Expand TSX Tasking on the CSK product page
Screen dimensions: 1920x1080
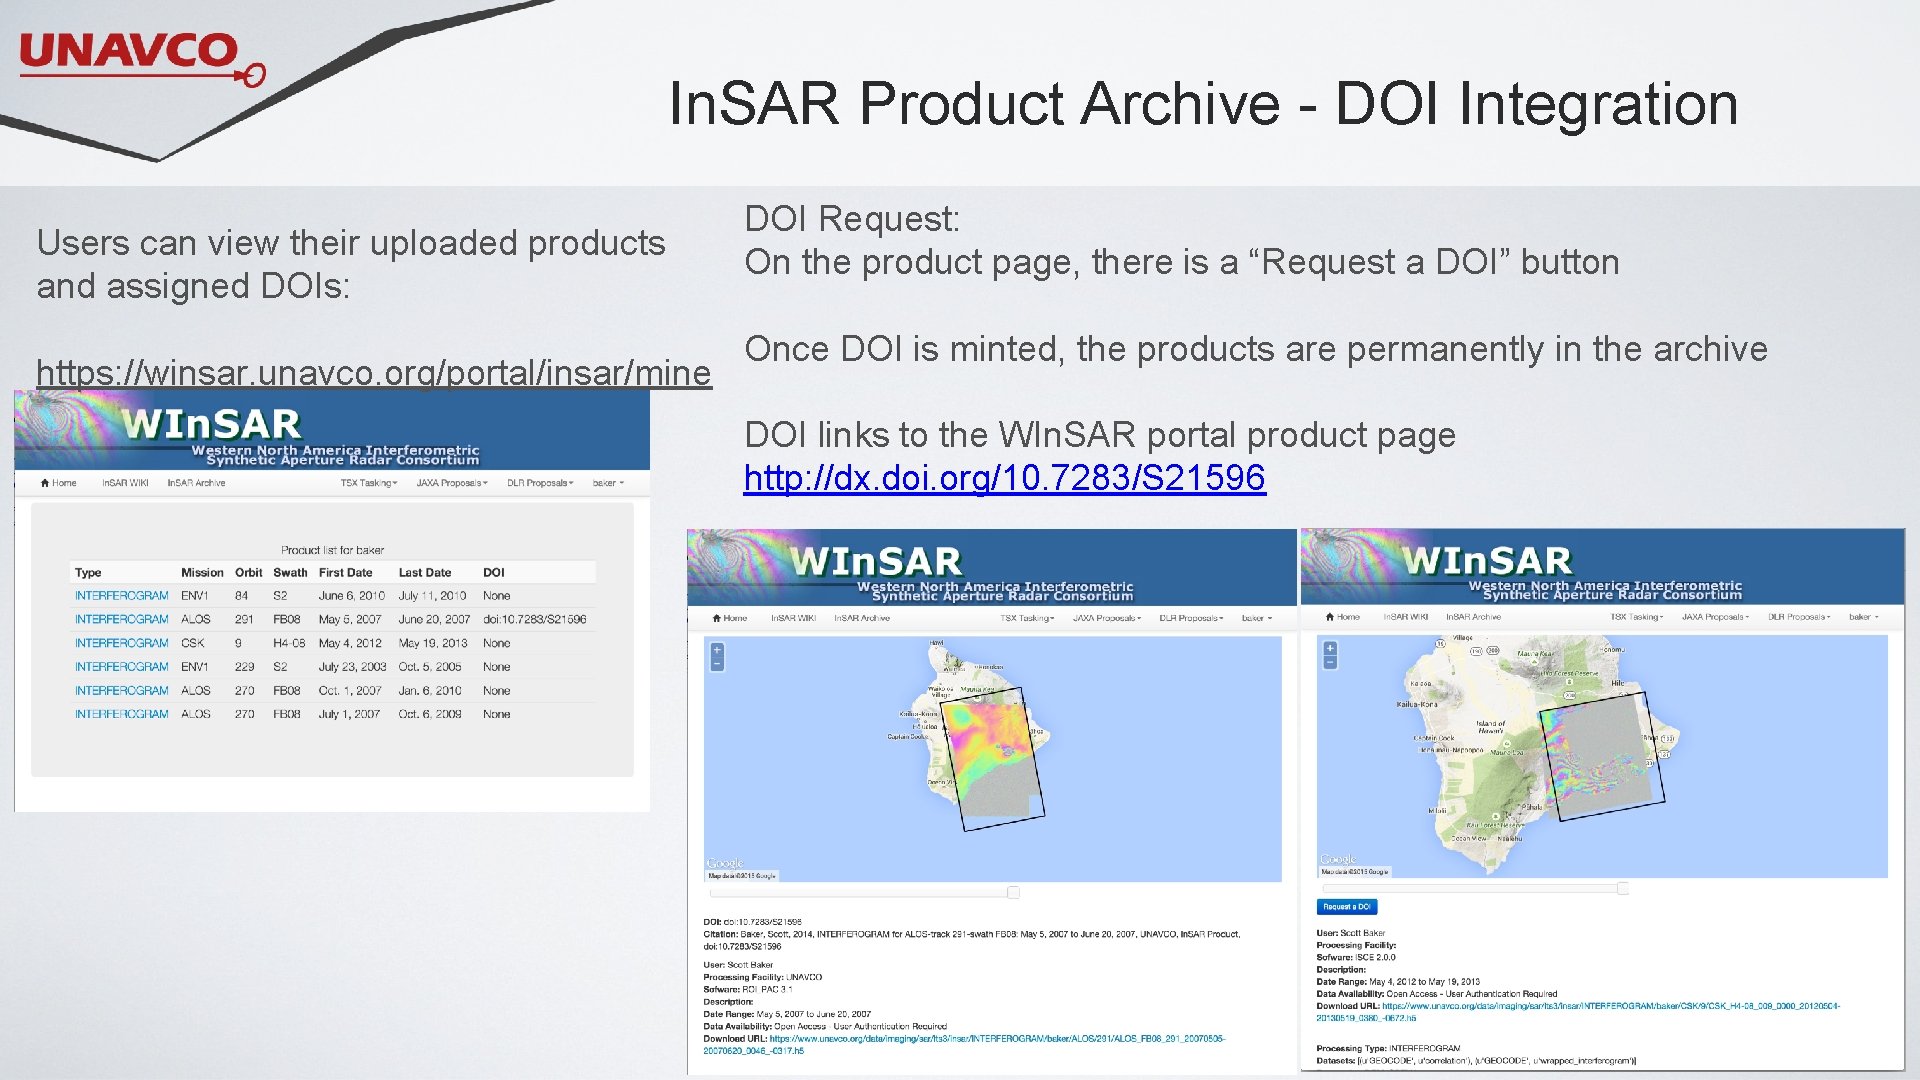pos(1637,617)
